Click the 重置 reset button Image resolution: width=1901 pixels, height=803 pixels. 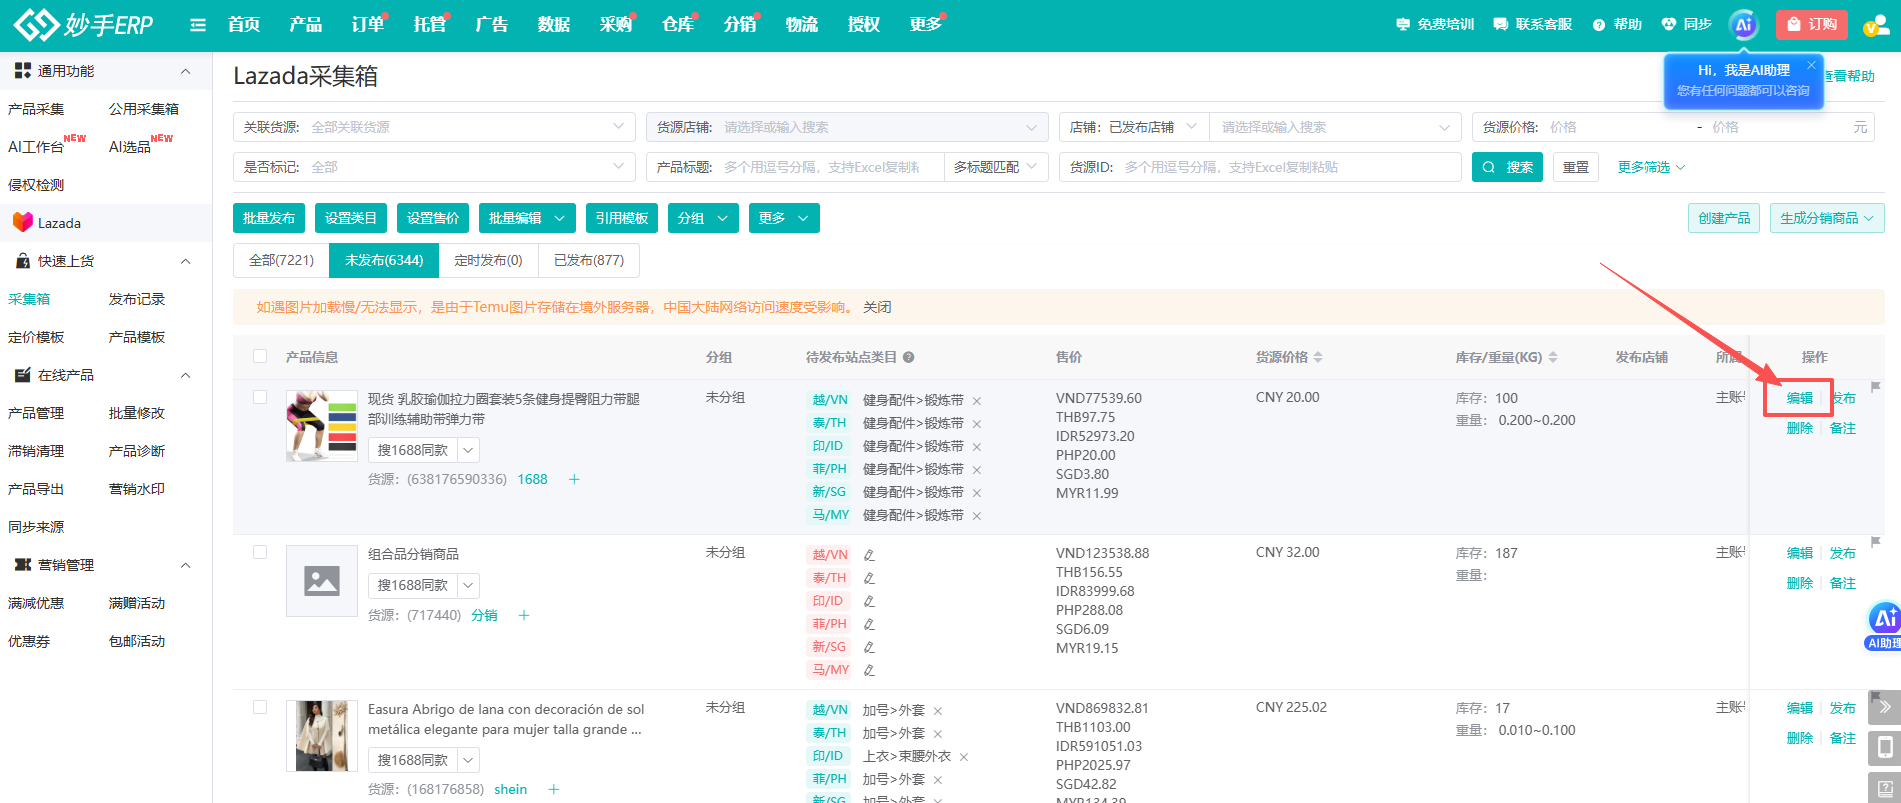[1576, 167]
